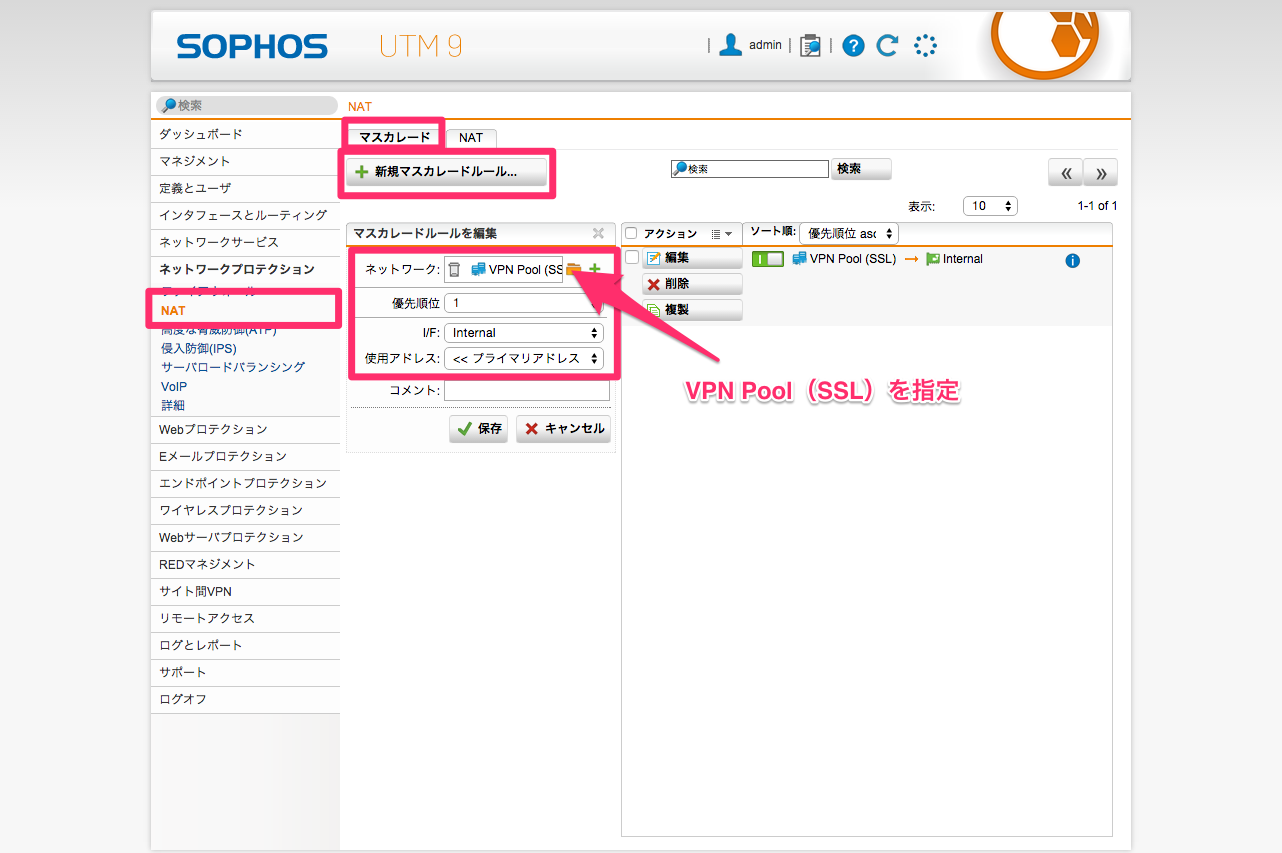Open network object folder icon
Image resolution: width=1282 pixels, height=853 pixels.
point(573,269)
